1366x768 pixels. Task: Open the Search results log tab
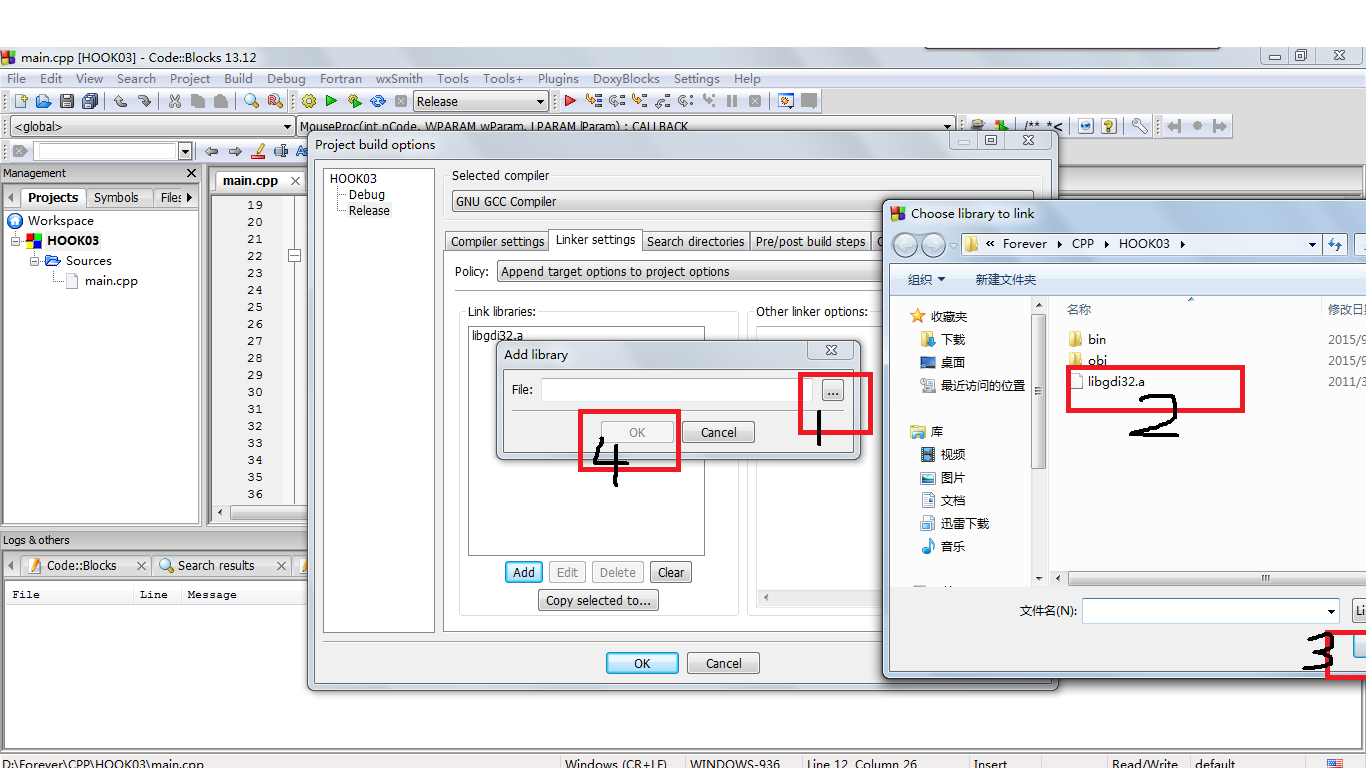215,565
